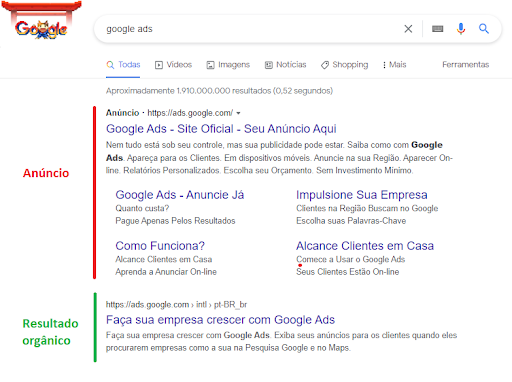The image size is (512, 382).
Task: Click the Google doodle logo
Action: tap(41, 20)
